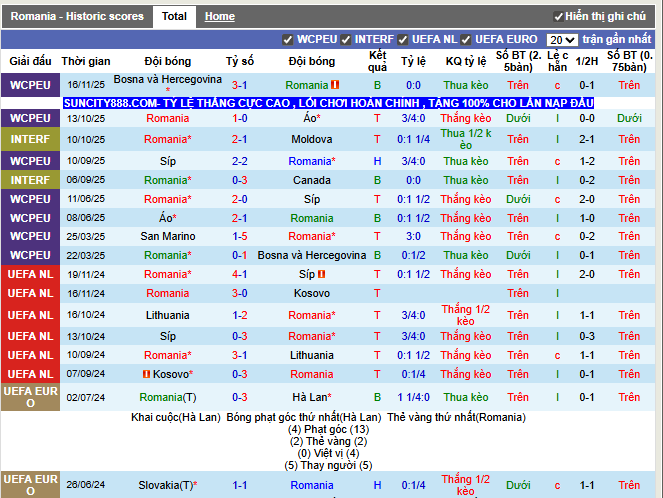The image size is (663, 498).
Task: Click Bosna và Hercegovina away team 22/03/25
Action: pos(312,255)
